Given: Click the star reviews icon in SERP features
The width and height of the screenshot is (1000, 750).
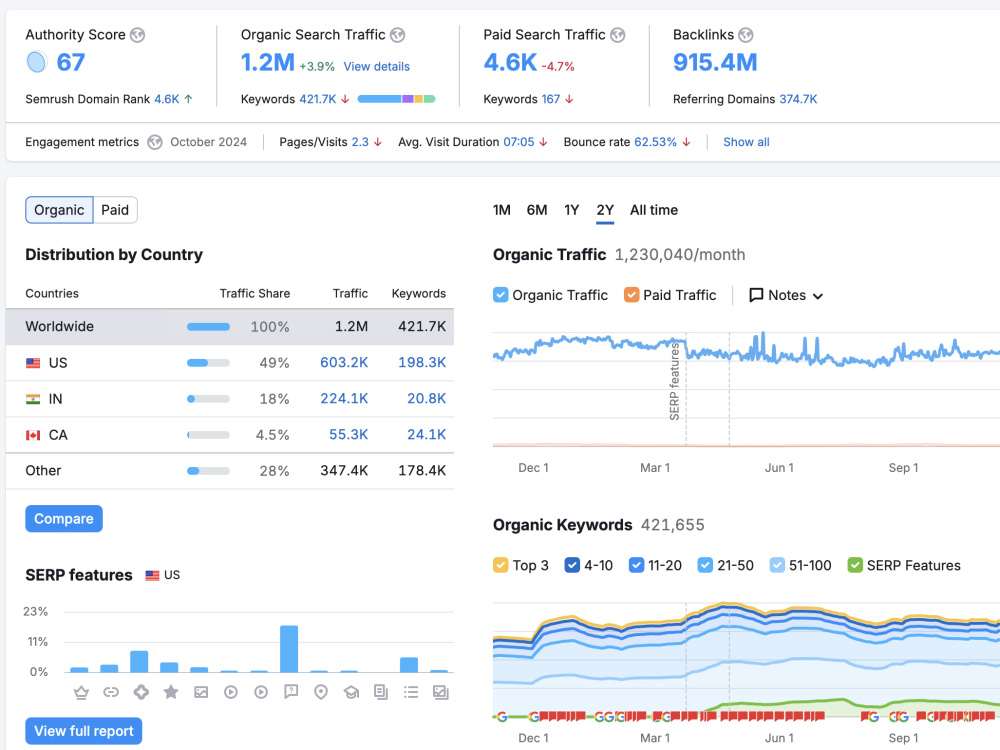Looking at the screenshot, I should pyautogui.click(x=171, y=692).
